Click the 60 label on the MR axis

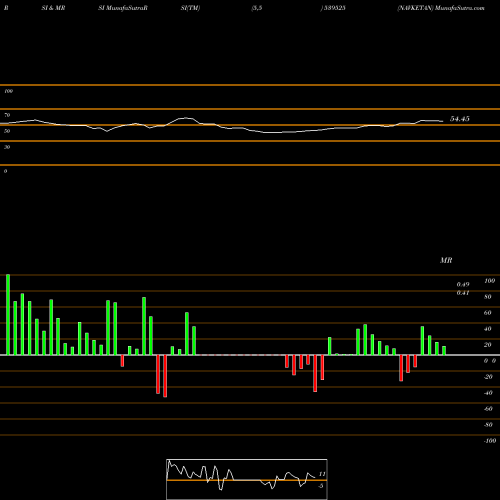tap(488, 313)
